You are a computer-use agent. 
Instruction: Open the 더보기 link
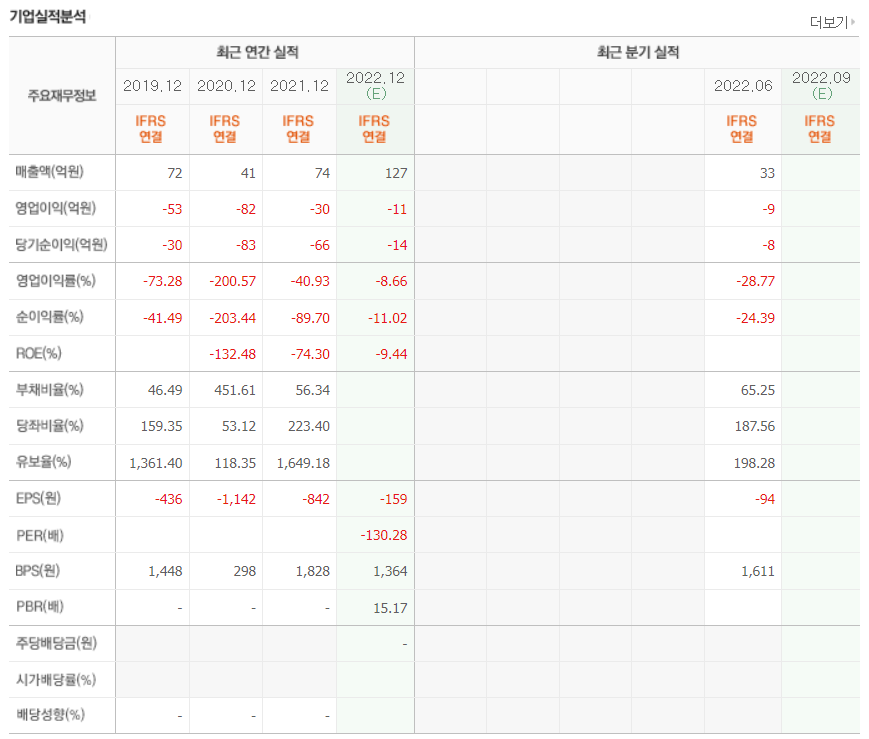pos(829,22)
